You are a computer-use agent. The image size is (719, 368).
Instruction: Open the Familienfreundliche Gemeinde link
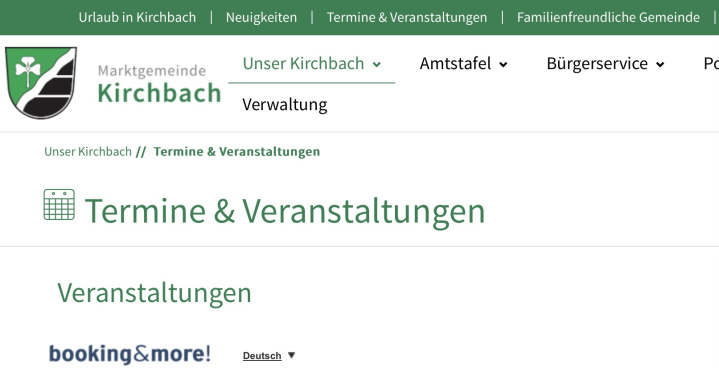pos(608,17)
